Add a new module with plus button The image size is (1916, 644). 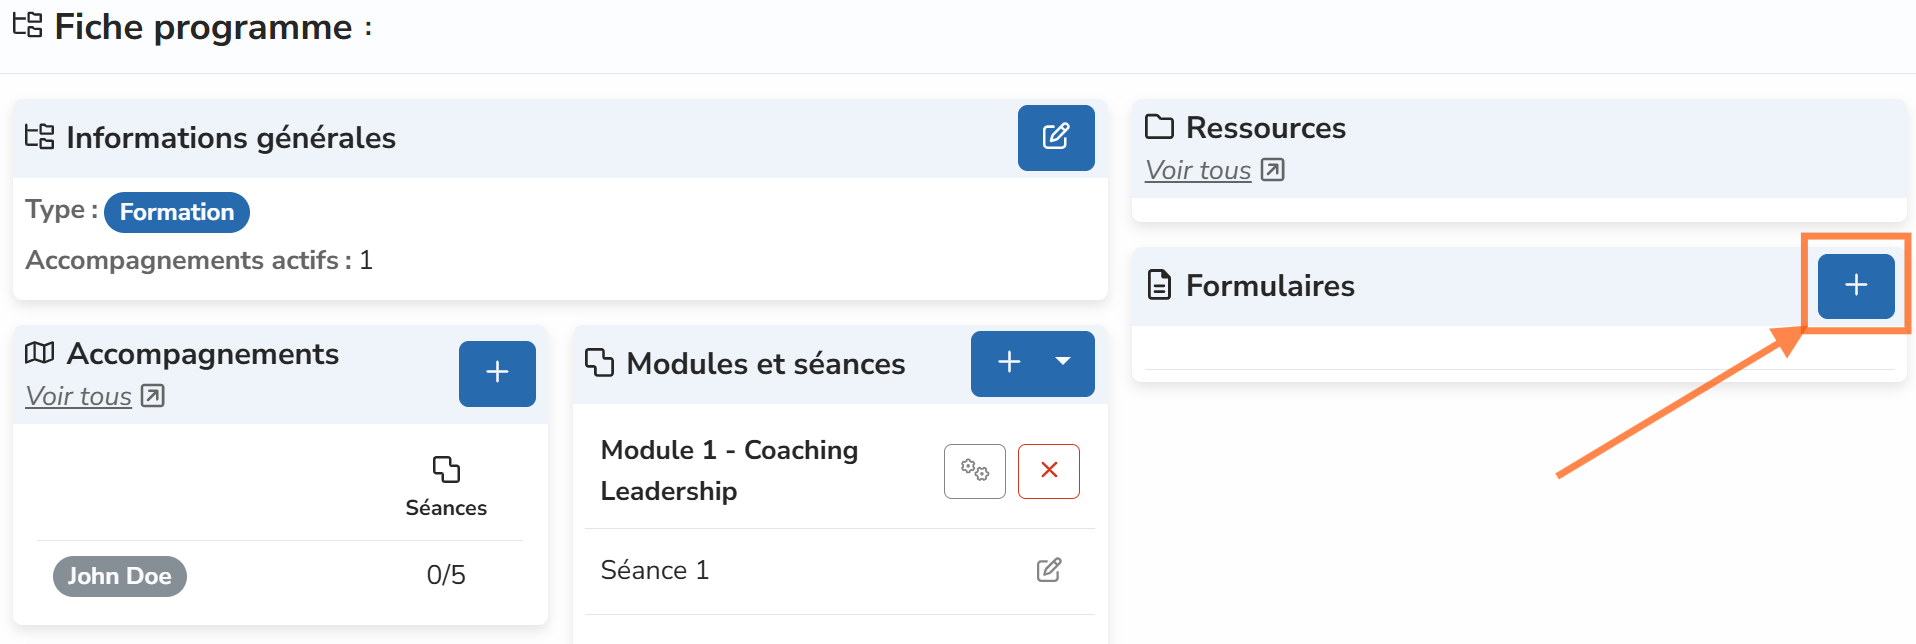(1009, 363)
